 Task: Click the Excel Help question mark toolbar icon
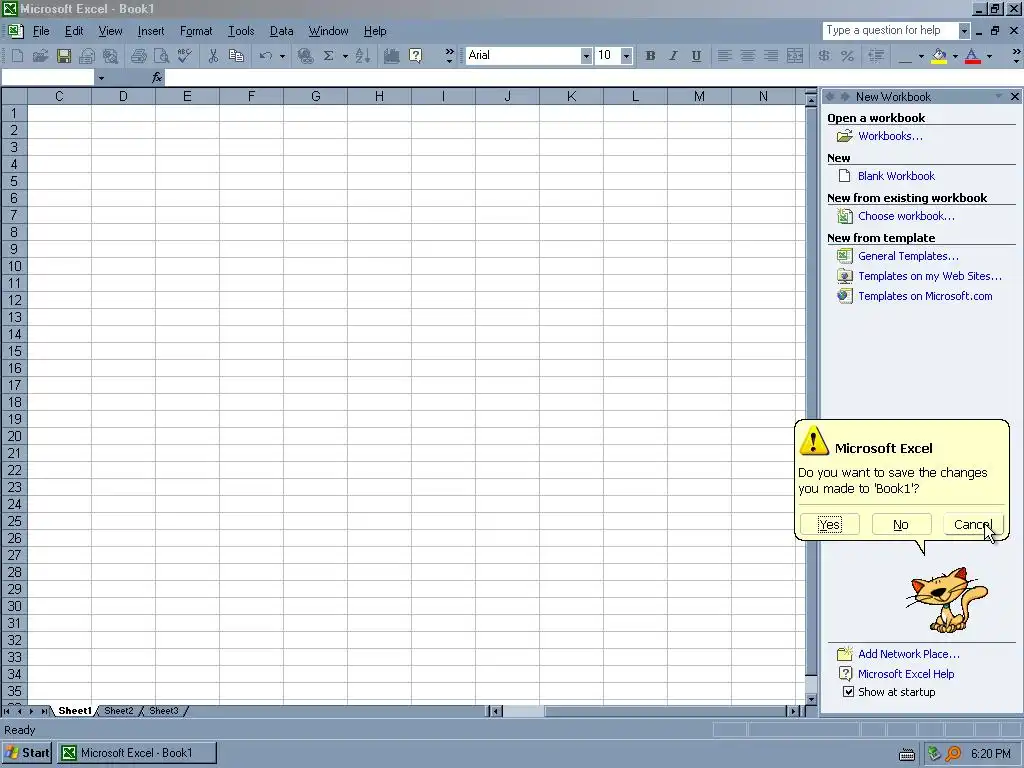[x=415, y=56]
